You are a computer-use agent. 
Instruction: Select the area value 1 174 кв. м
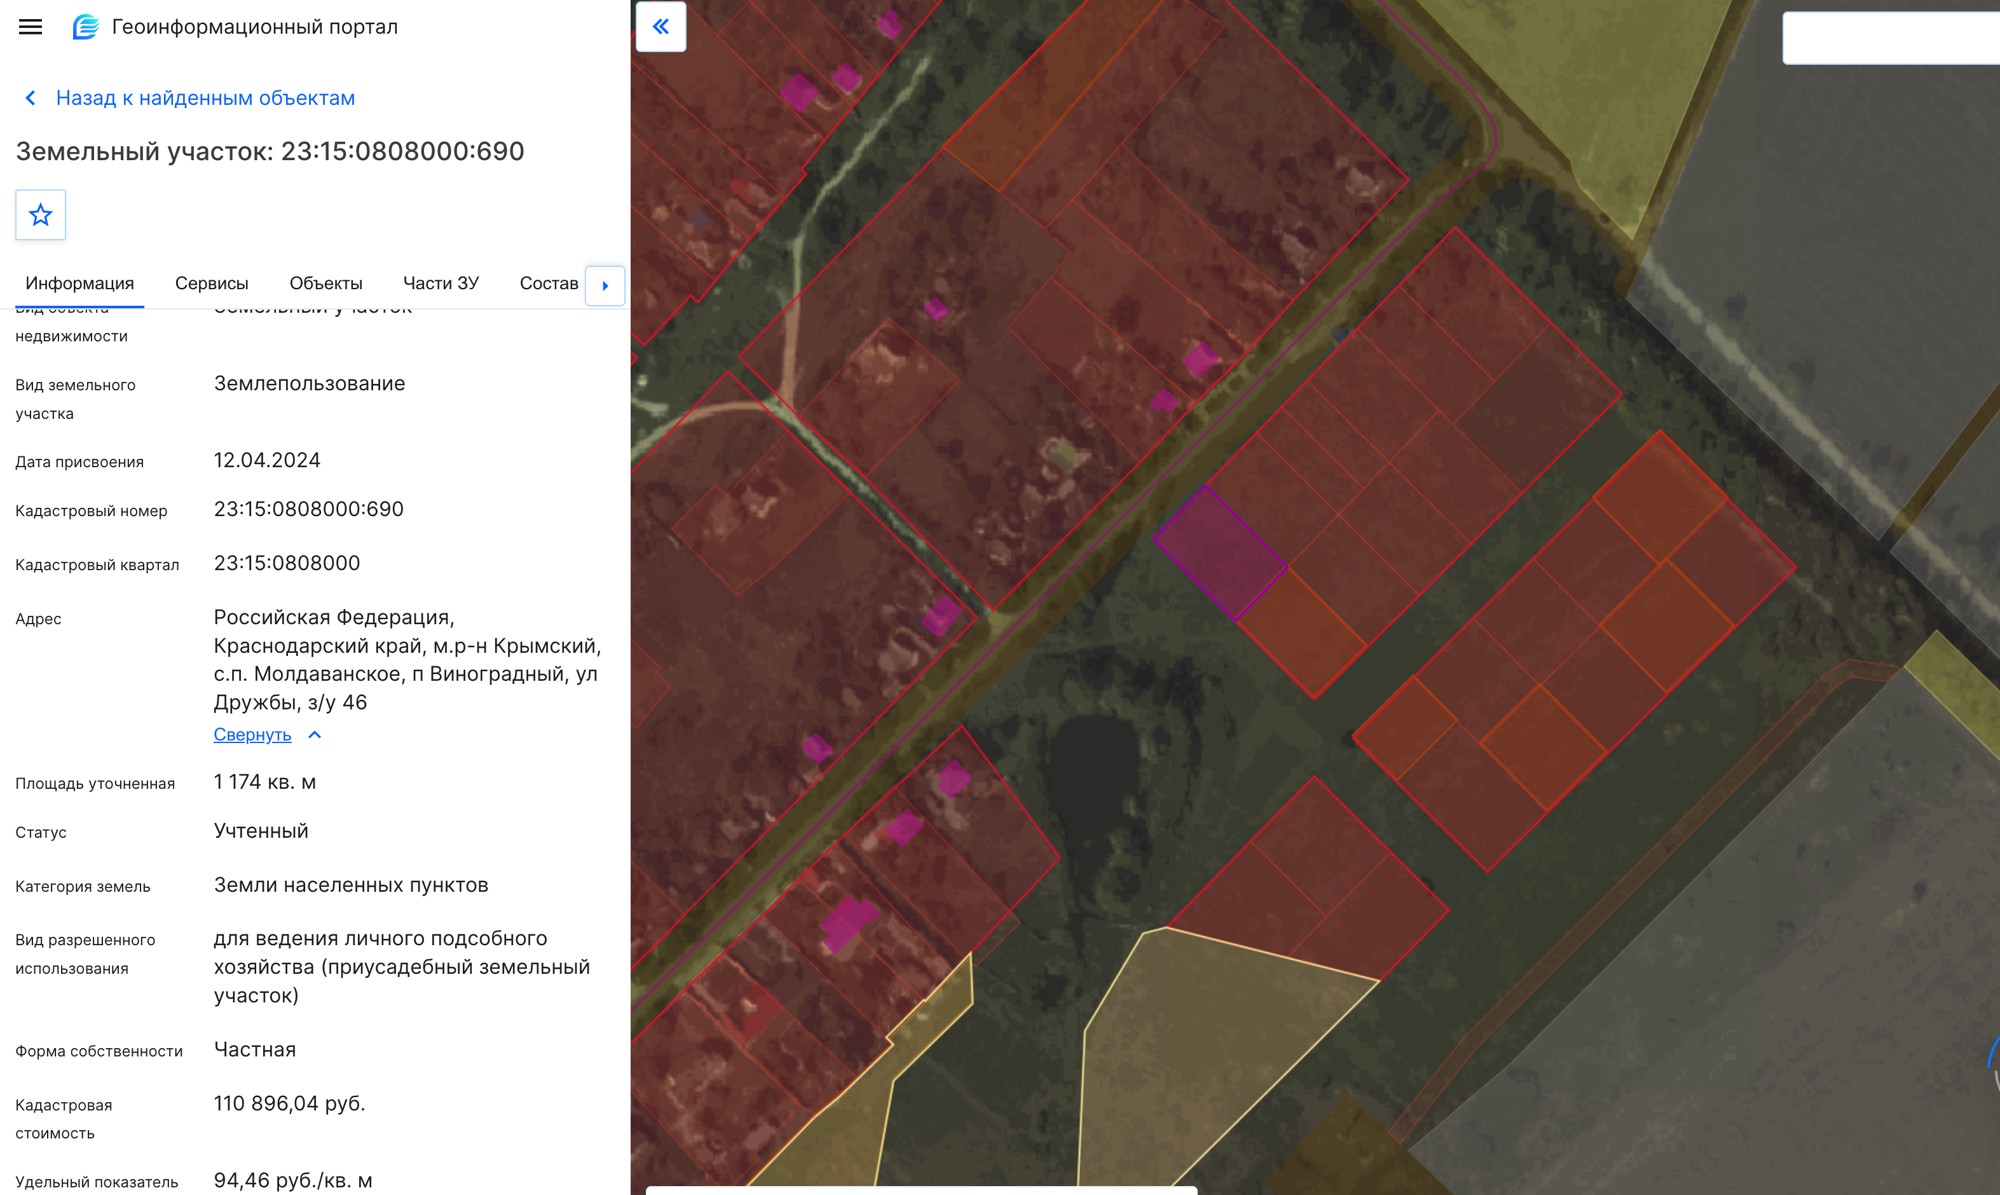(x=265, y=782)
